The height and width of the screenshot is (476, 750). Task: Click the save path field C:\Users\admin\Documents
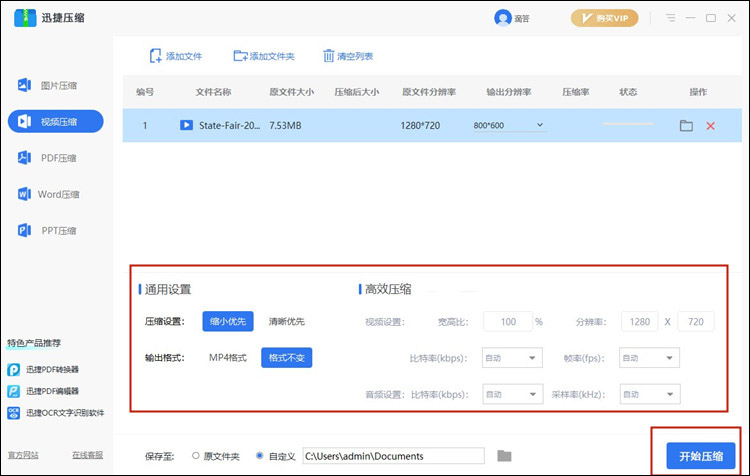[x=393, y=456]
